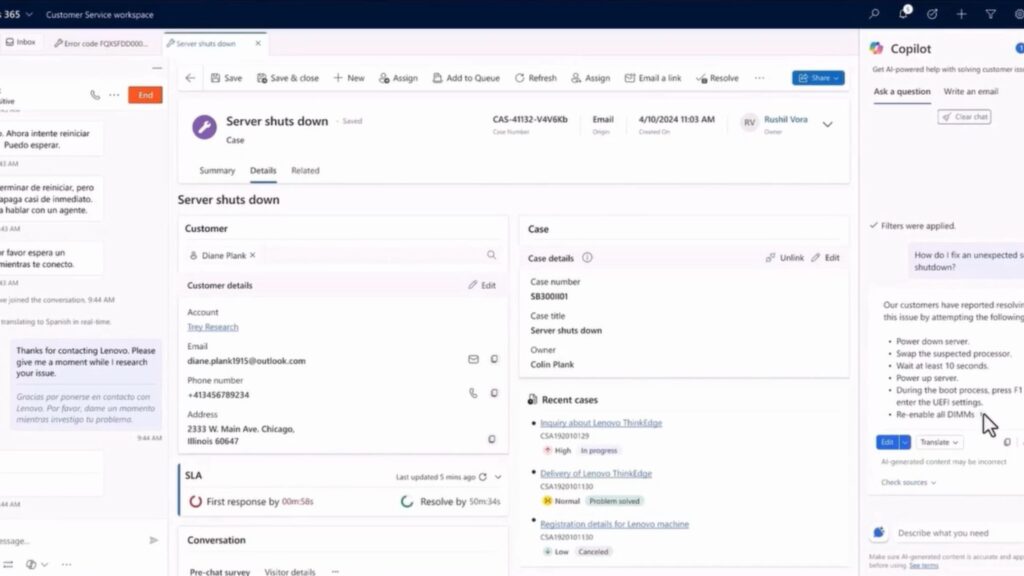This screenshot has height=576, width=1024.
Task: Switch Copilot to Write an email
Action: 971,91
